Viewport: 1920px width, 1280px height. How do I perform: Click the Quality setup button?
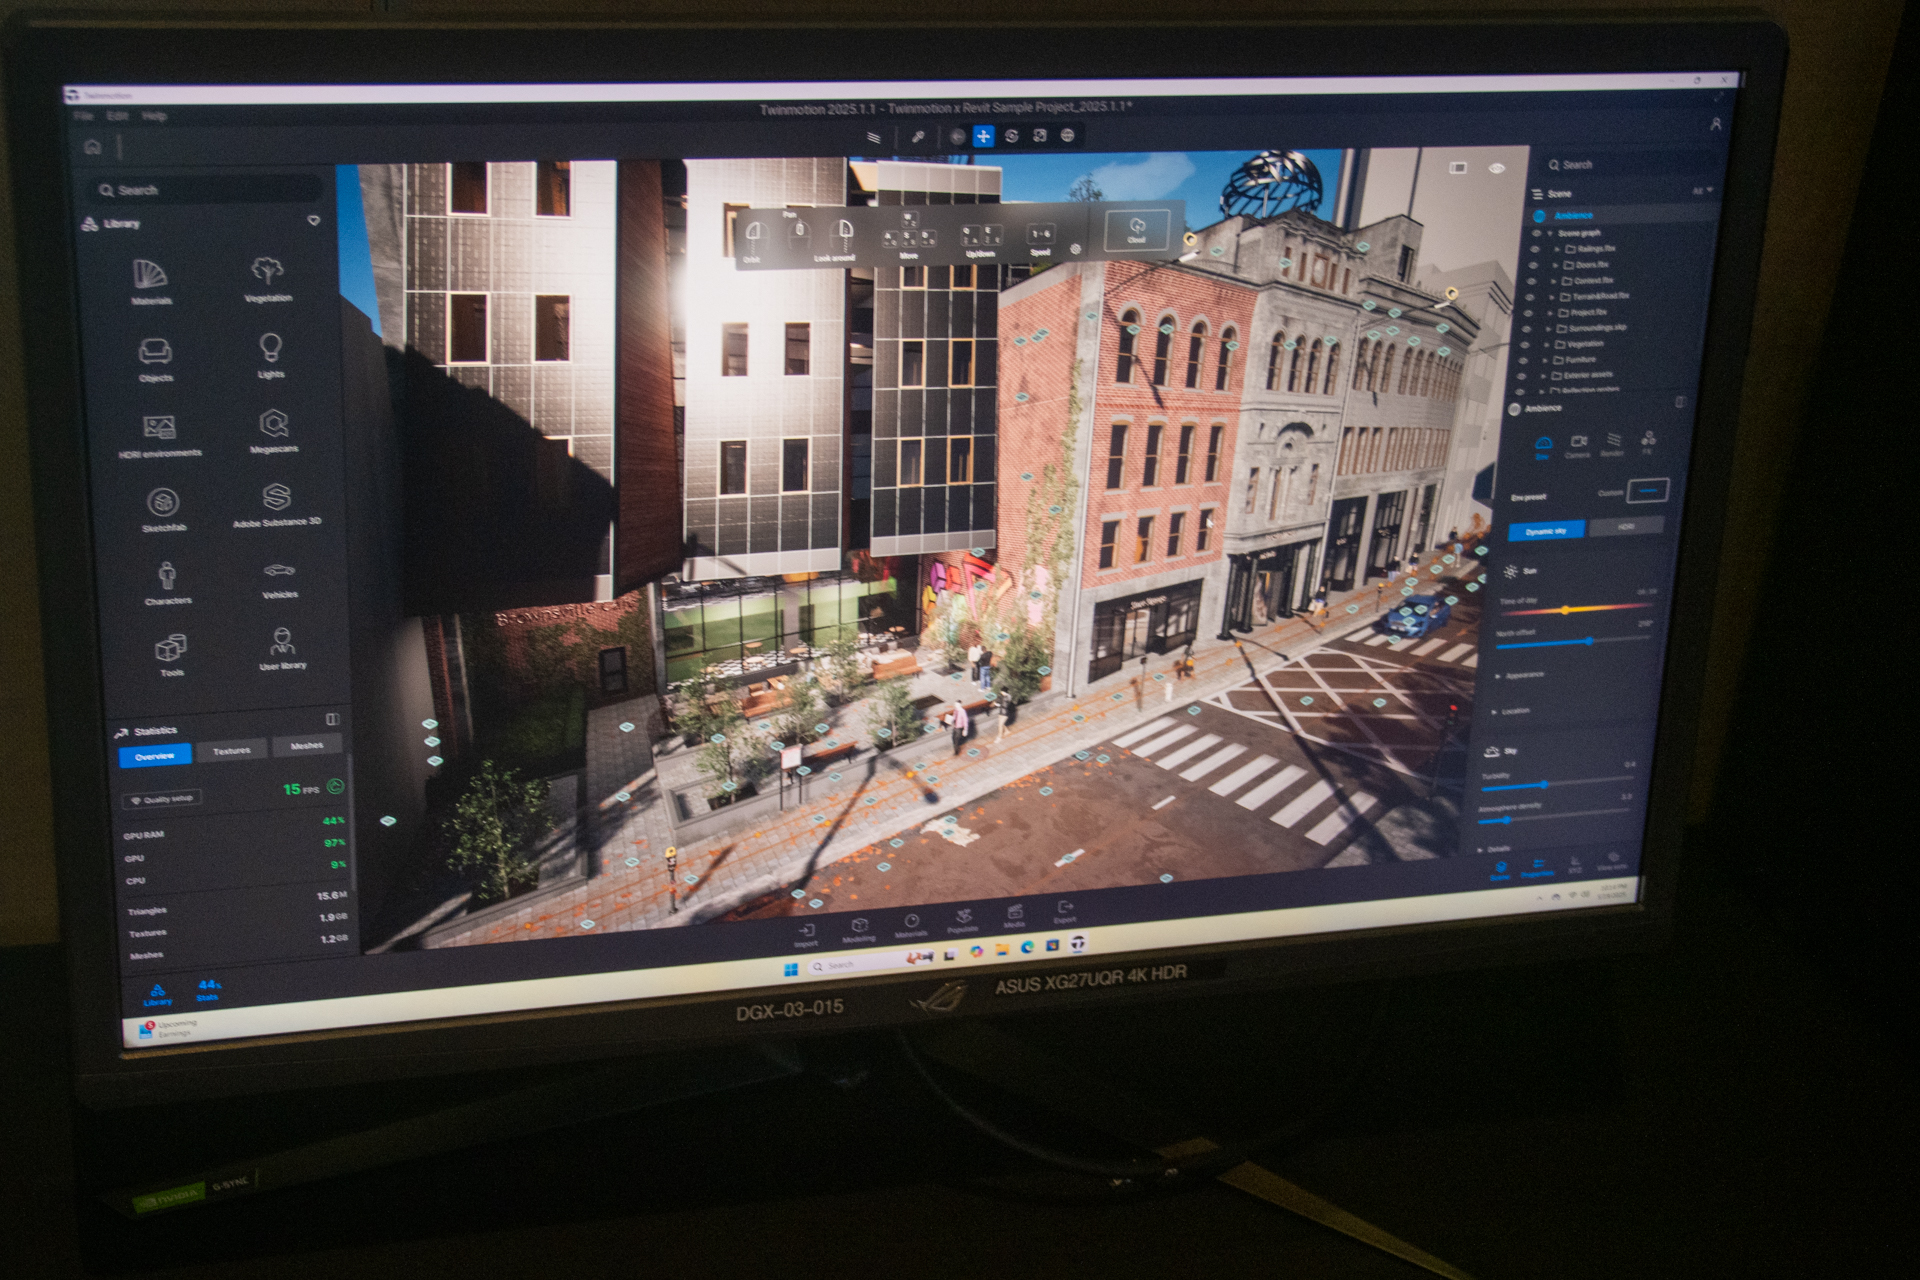pos(162,799)
